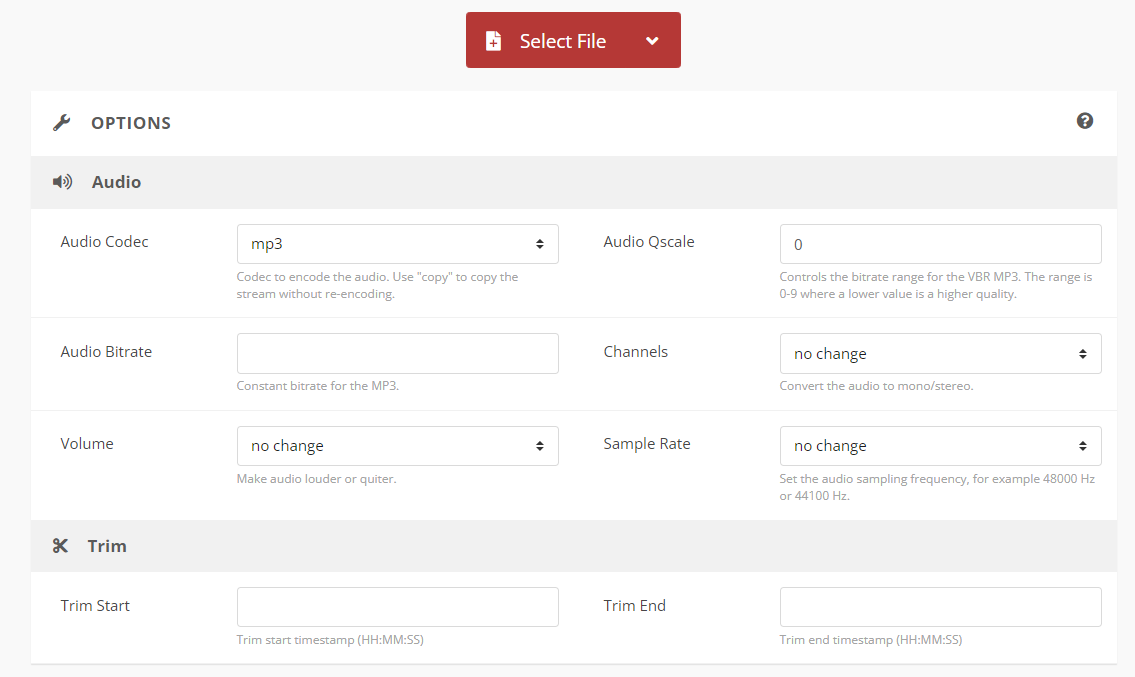Image resolution: width=1135 pixels, height=677 pixels.
Task: Open the Channels dropdown
Action: pyautogui.click(x=940, y=353)
